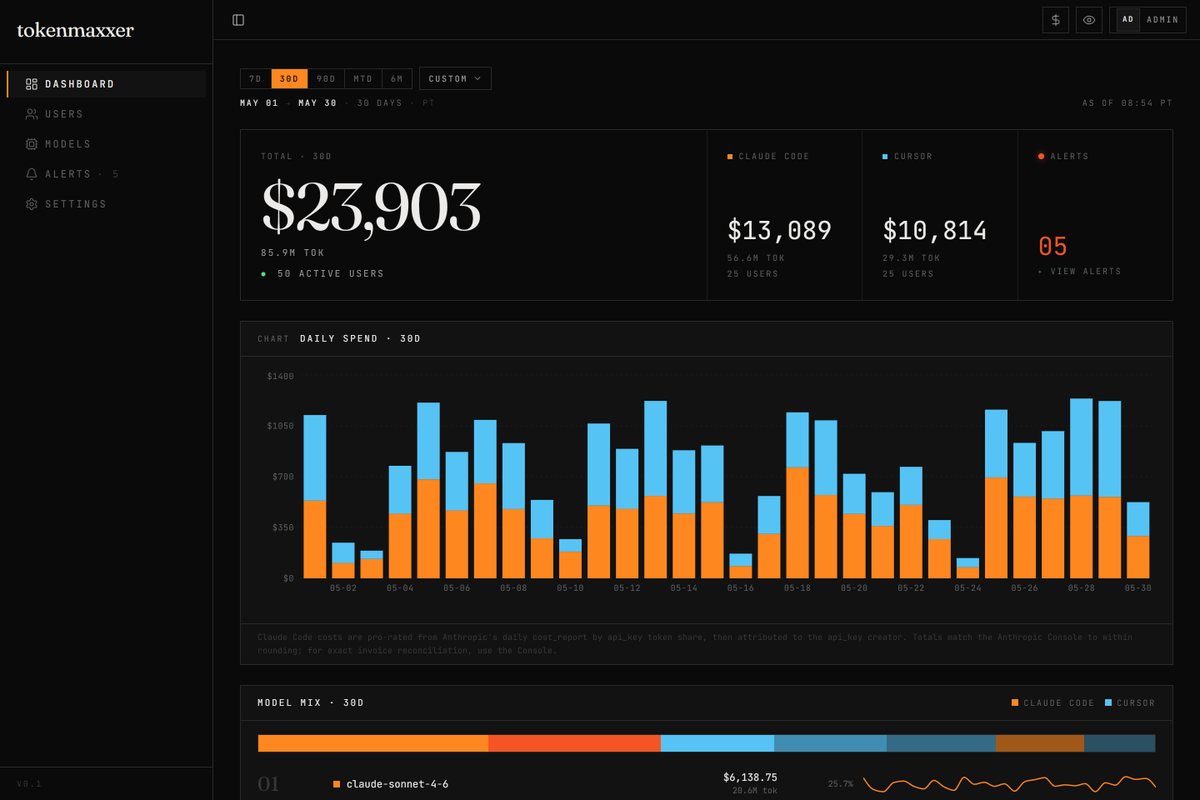Open the AD Admin account menu
1200x800 pixels.
[x=1148, y=20]
